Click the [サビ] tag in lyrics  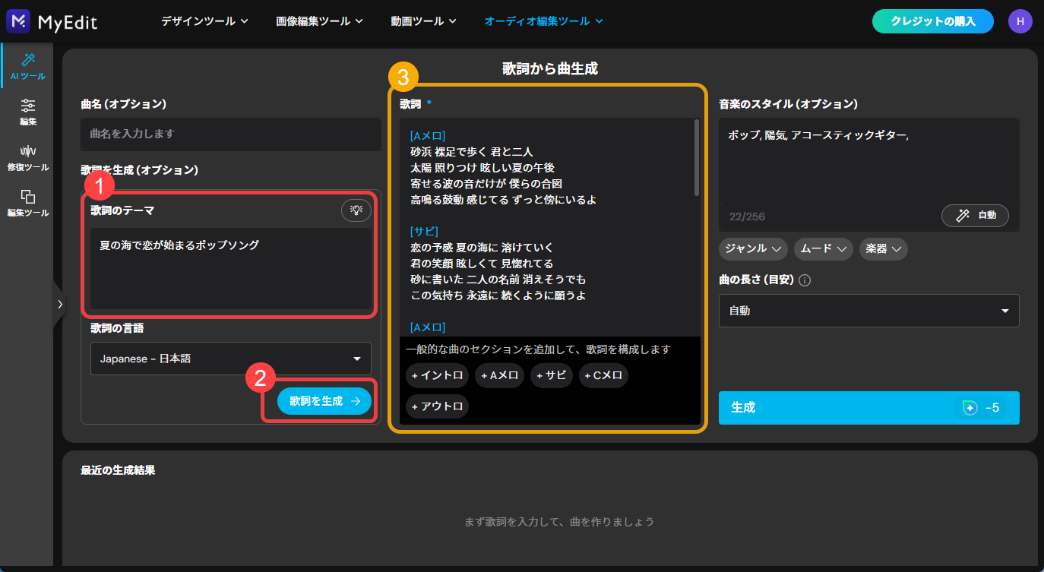(424, 232)
